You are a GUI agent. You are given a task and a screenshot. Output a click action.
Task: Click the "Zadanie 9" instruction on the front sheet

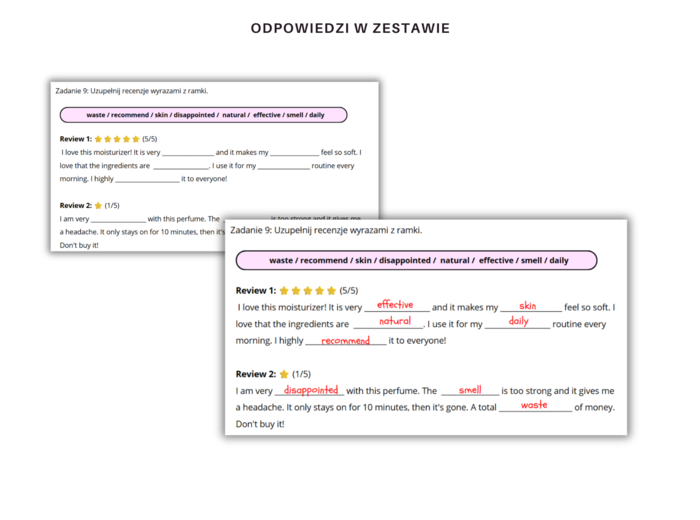(x=326, y=230)
